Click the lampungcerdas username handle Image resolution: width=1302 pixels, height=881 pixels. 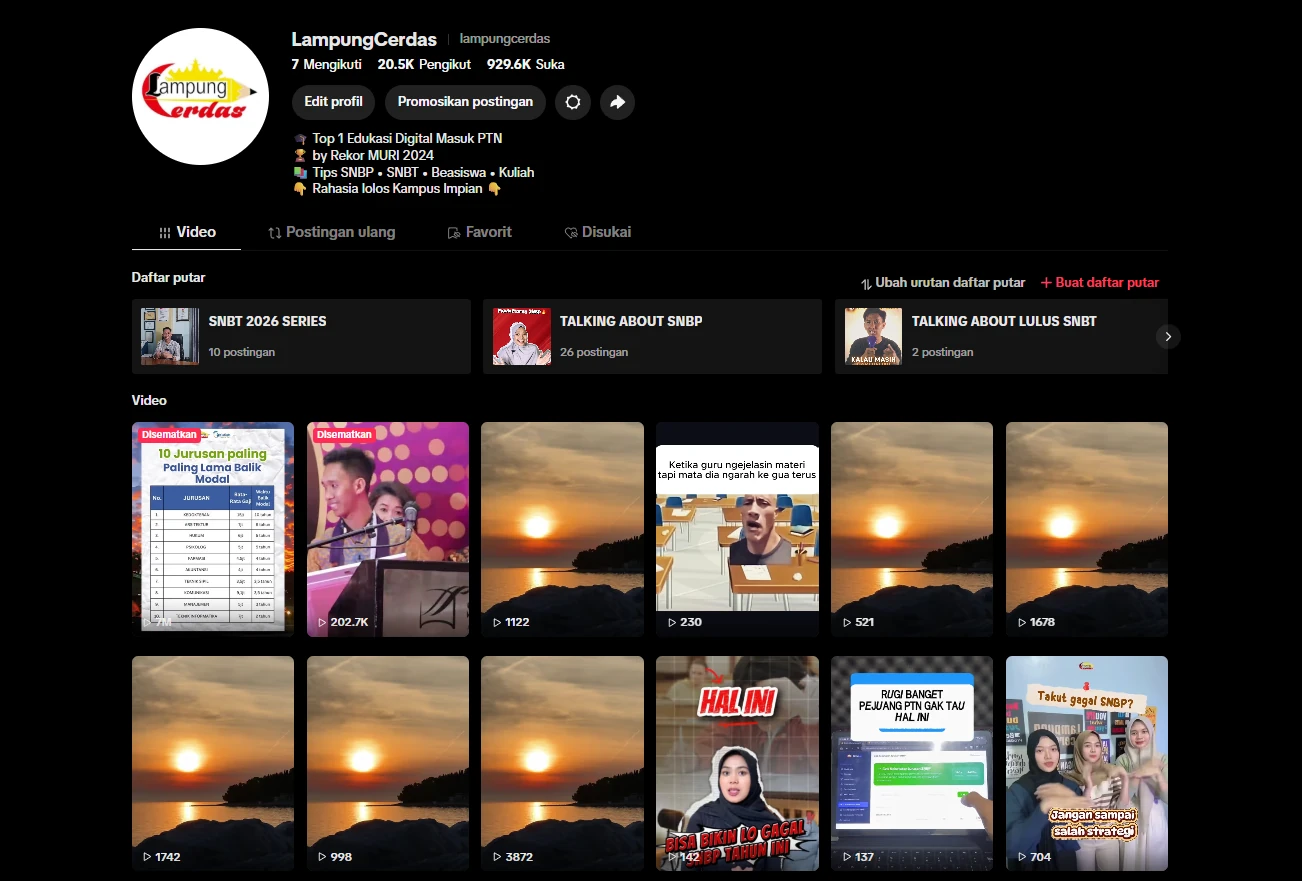(505, 39)
